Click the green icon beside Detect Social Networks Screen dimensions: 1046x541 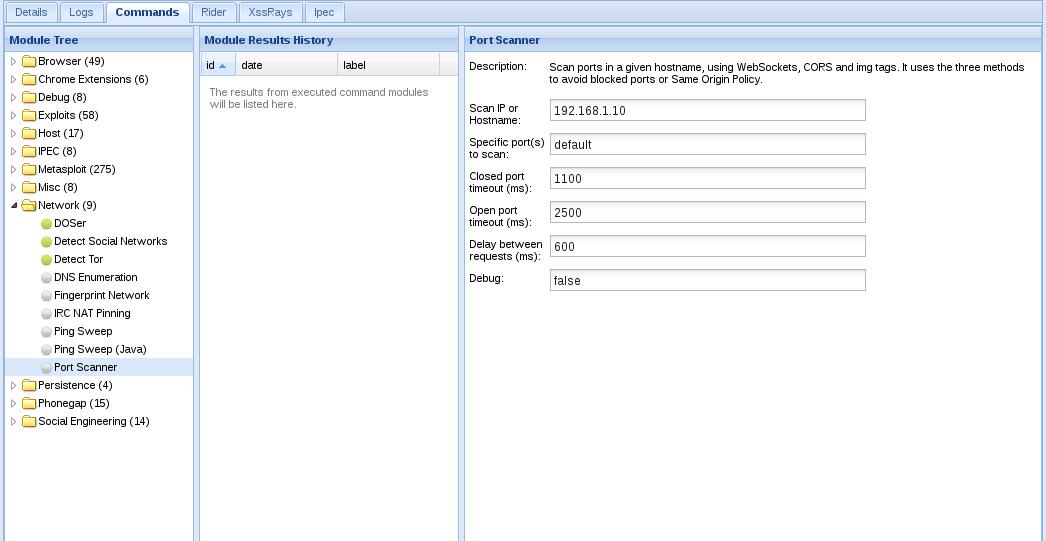46,241
